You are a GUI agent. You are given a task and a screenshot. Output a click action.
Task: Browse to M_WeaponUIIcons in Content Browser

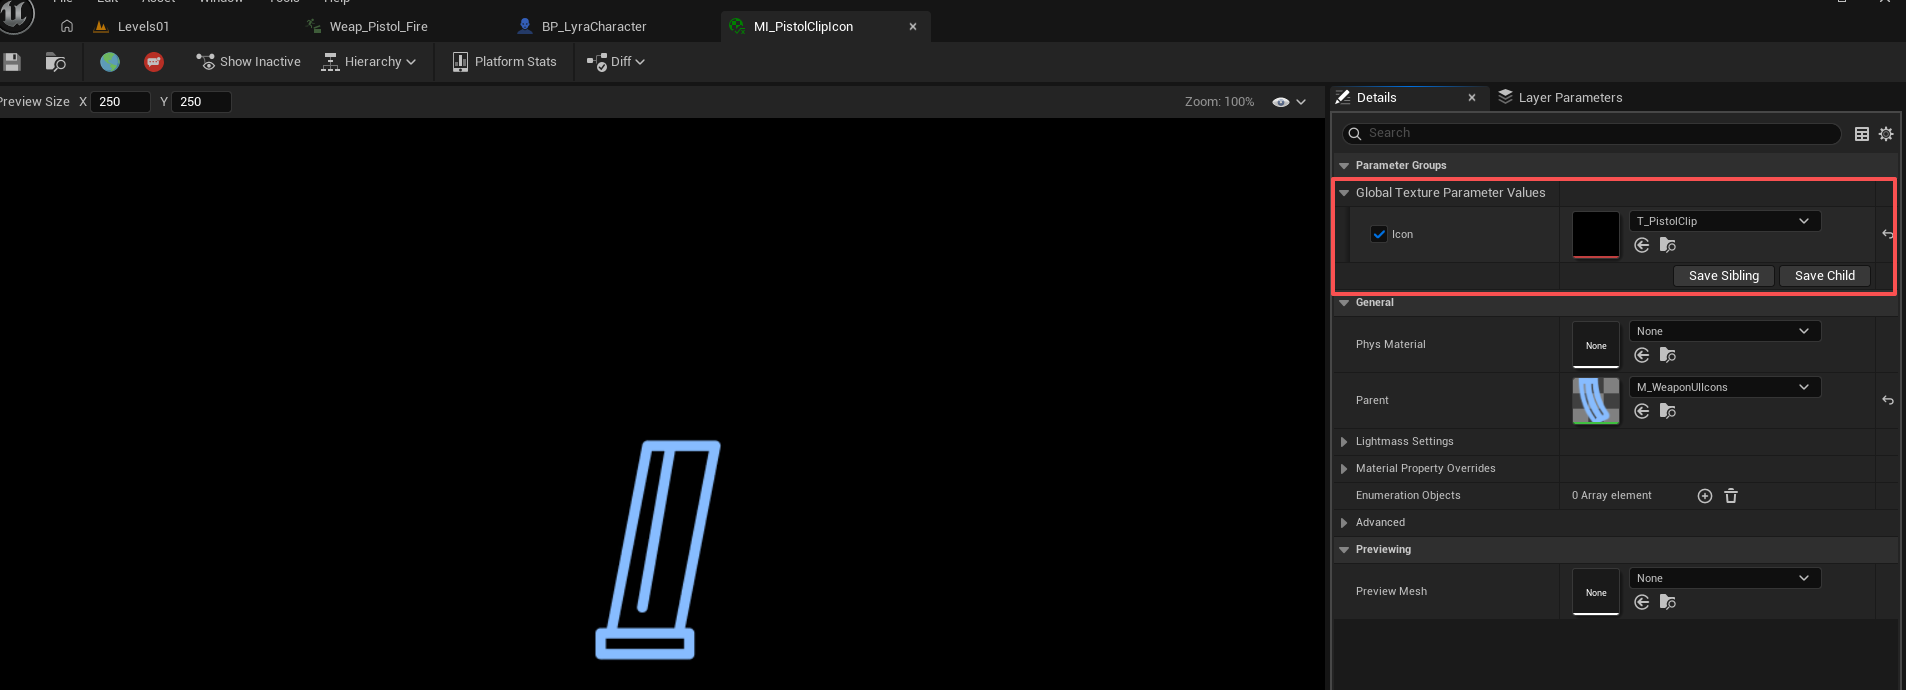coord(1668,411)
